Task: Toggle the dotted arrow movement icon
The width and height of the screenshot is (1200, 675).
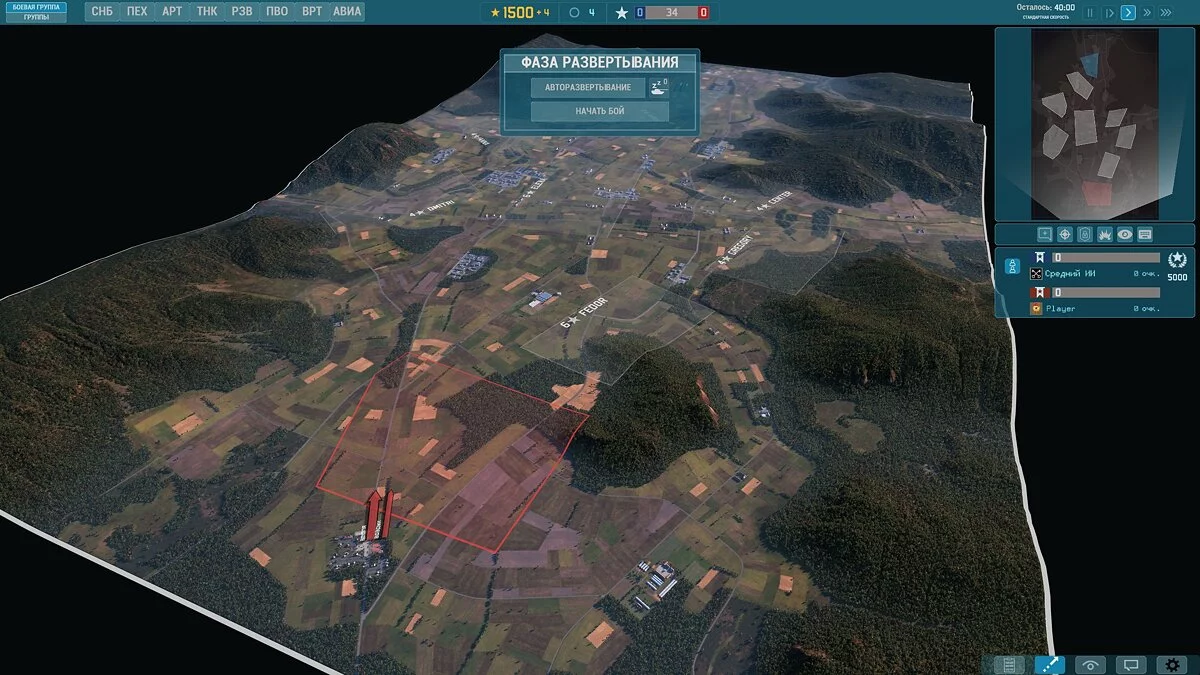Action: click(1050, 664)
